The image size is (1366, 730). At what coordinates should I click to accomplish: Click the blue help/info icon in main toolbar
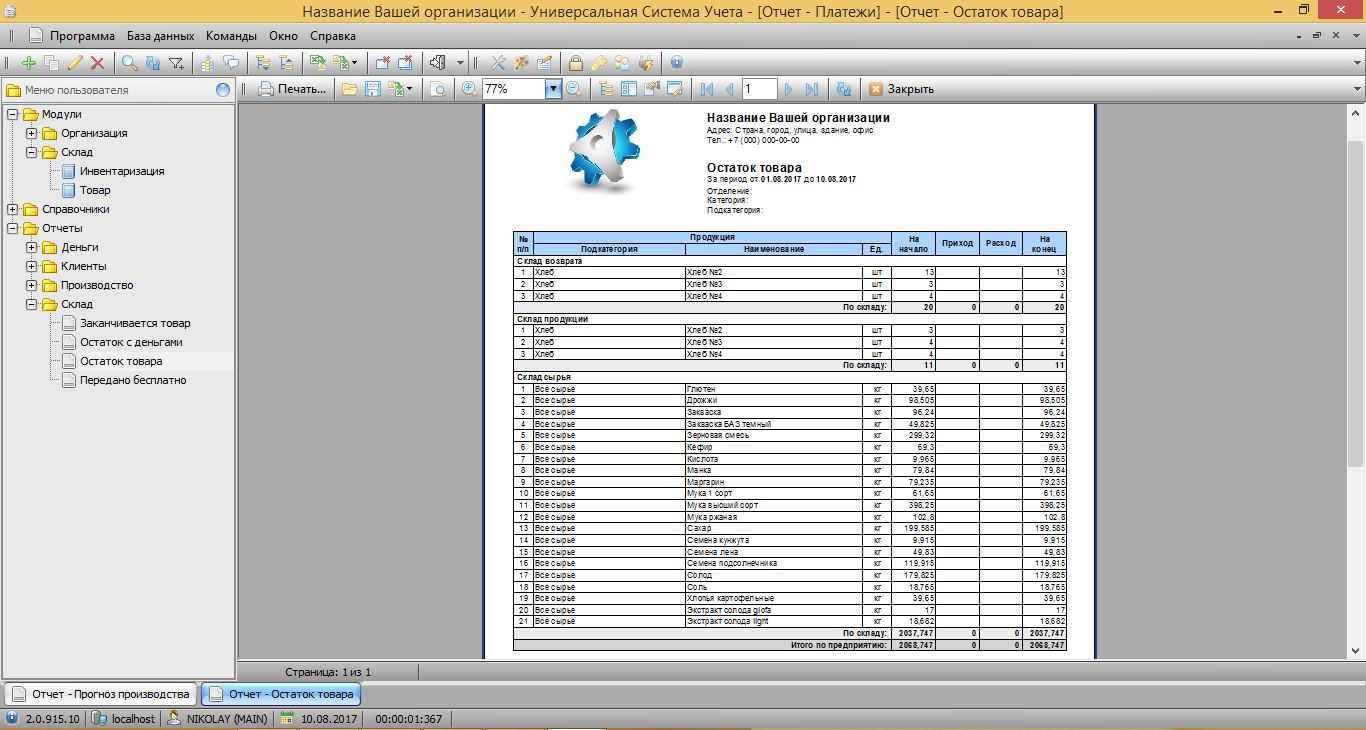[x=677, y=63]
